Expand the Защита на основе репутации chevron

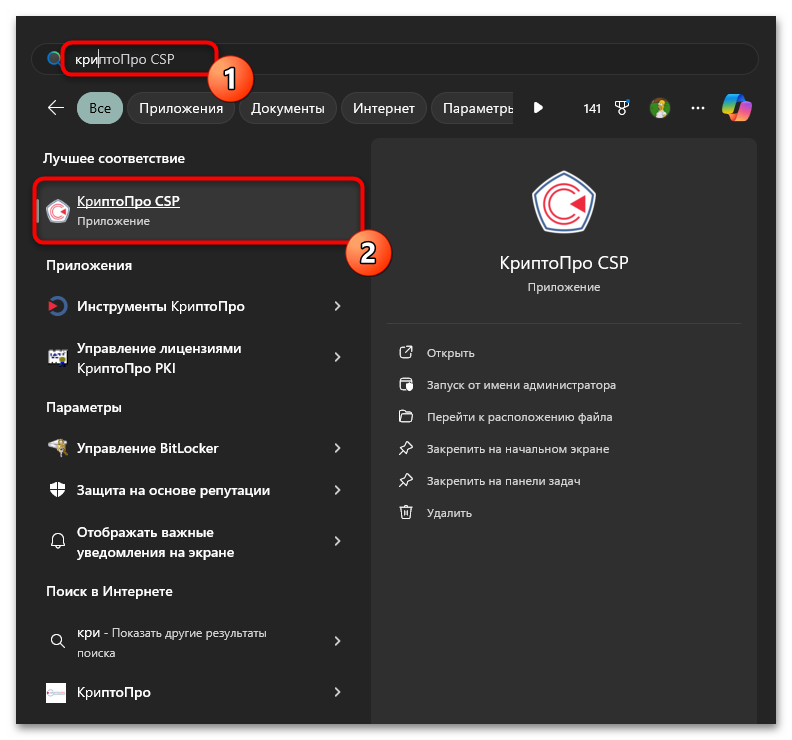click(337, 490)
